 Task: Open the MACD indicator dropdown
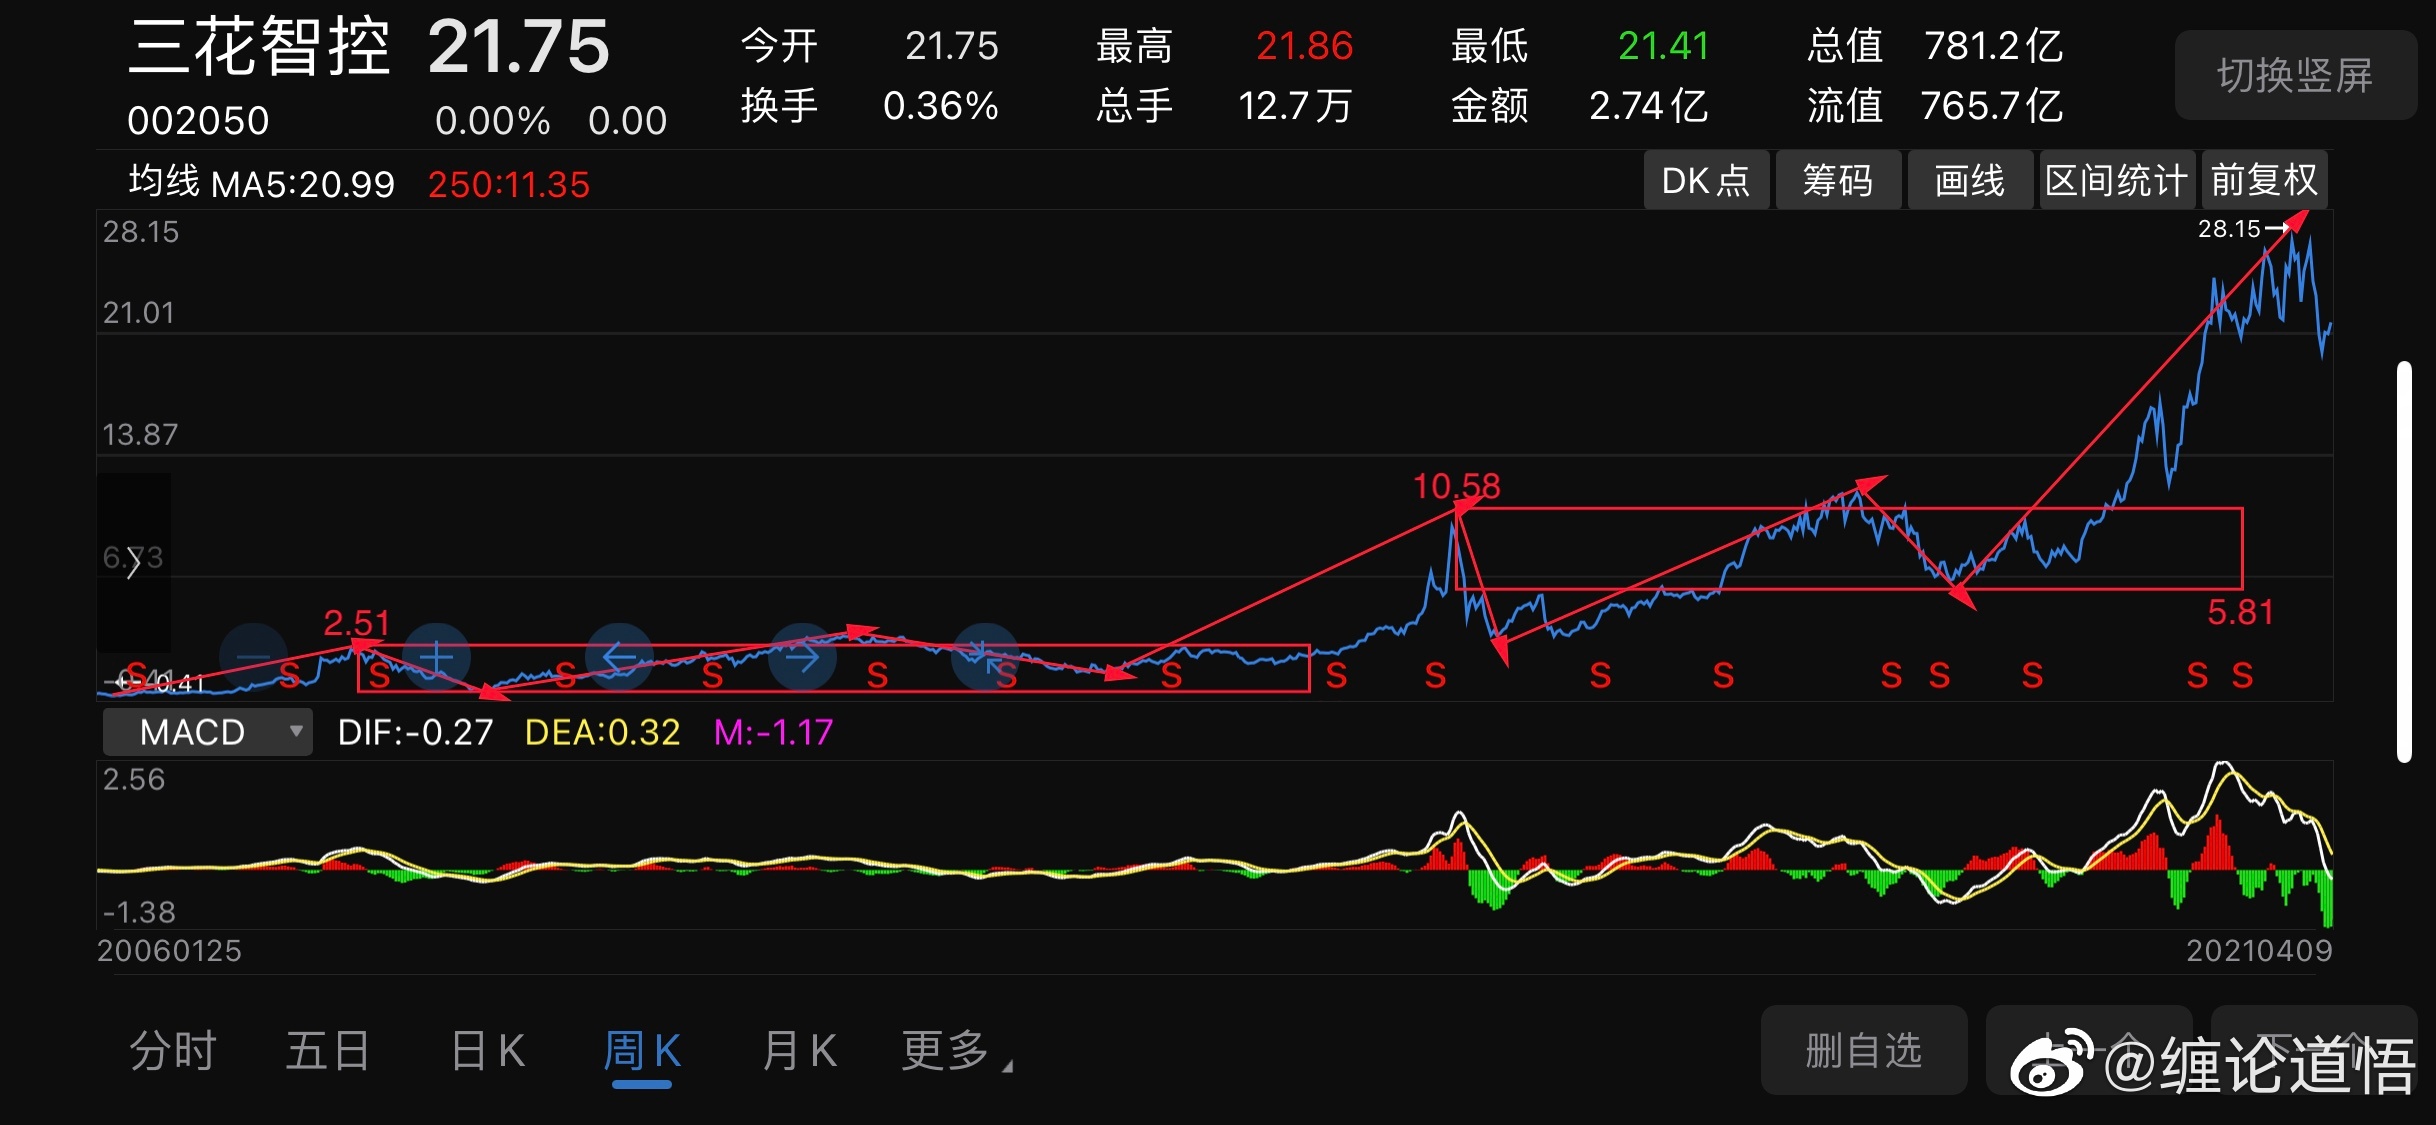tap(208, 732)
